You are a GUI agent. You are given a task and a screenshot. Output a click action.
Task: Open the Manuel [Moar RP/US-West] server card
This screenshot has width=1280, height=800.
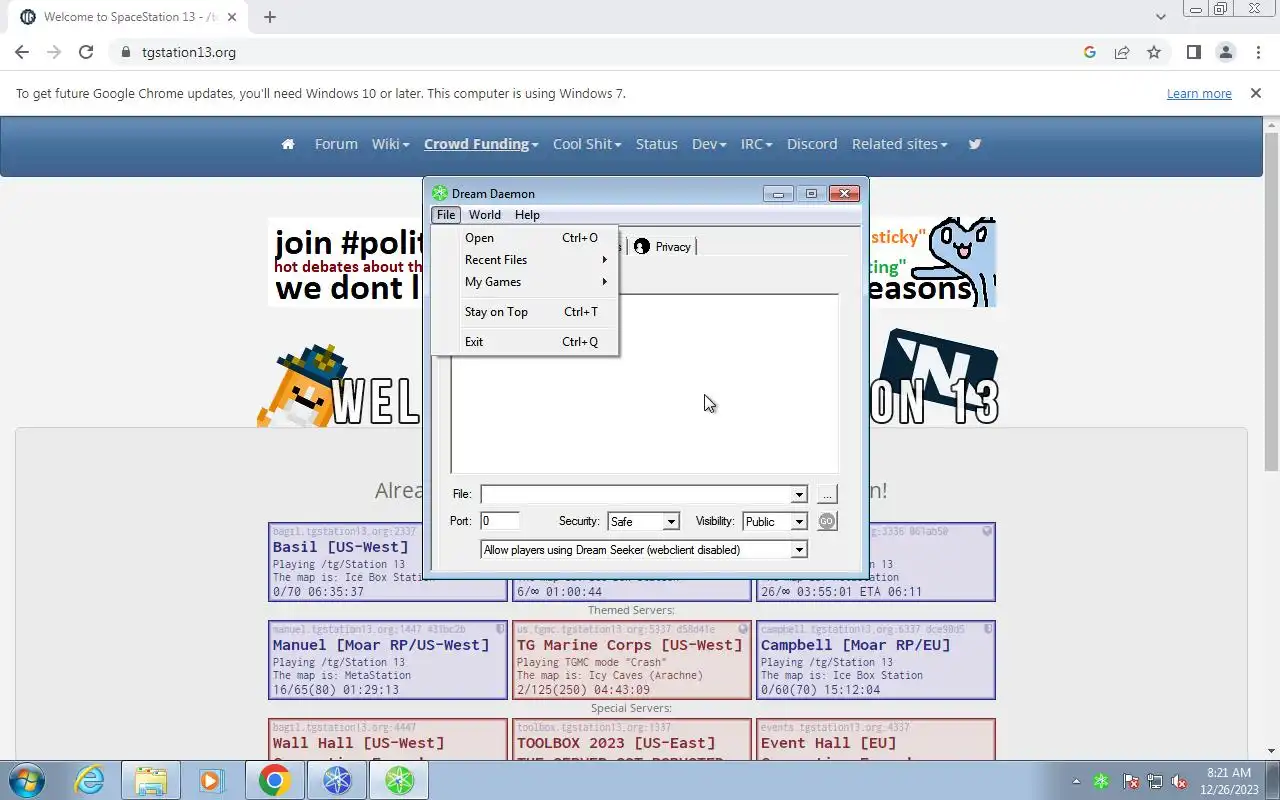[x=388, y=660]
